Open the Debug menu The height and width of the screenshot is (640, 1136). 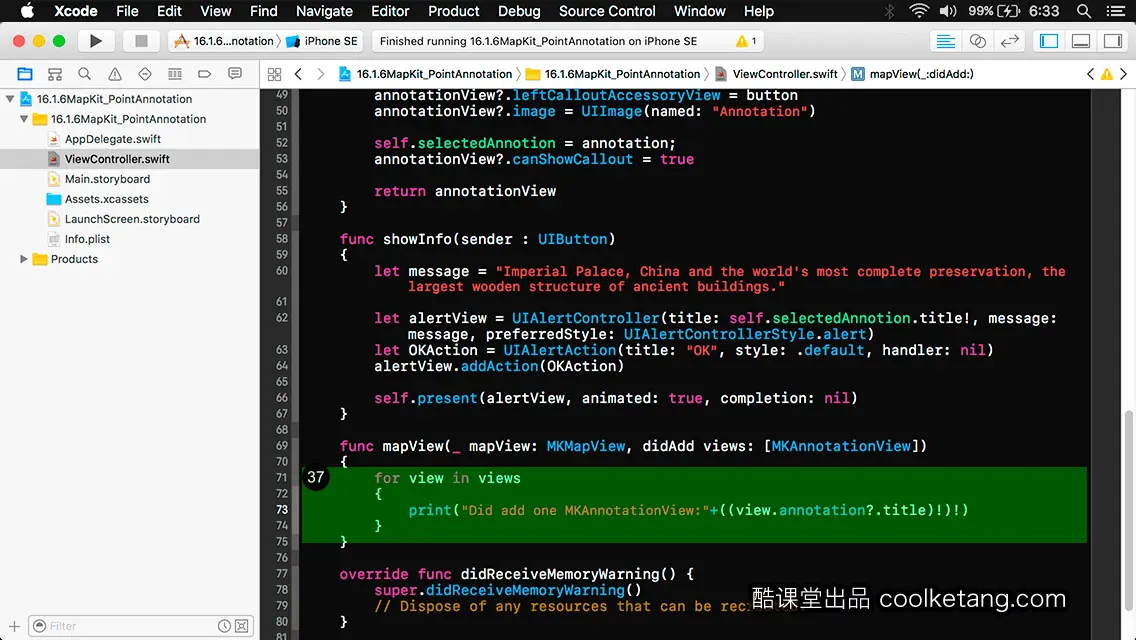click(x=519, y=11)
